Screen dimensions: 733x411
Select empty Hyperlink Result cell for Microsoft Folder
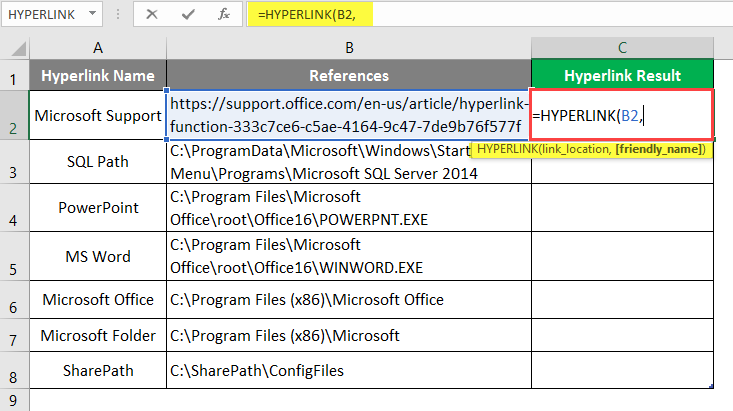click(x=622, y=335)
